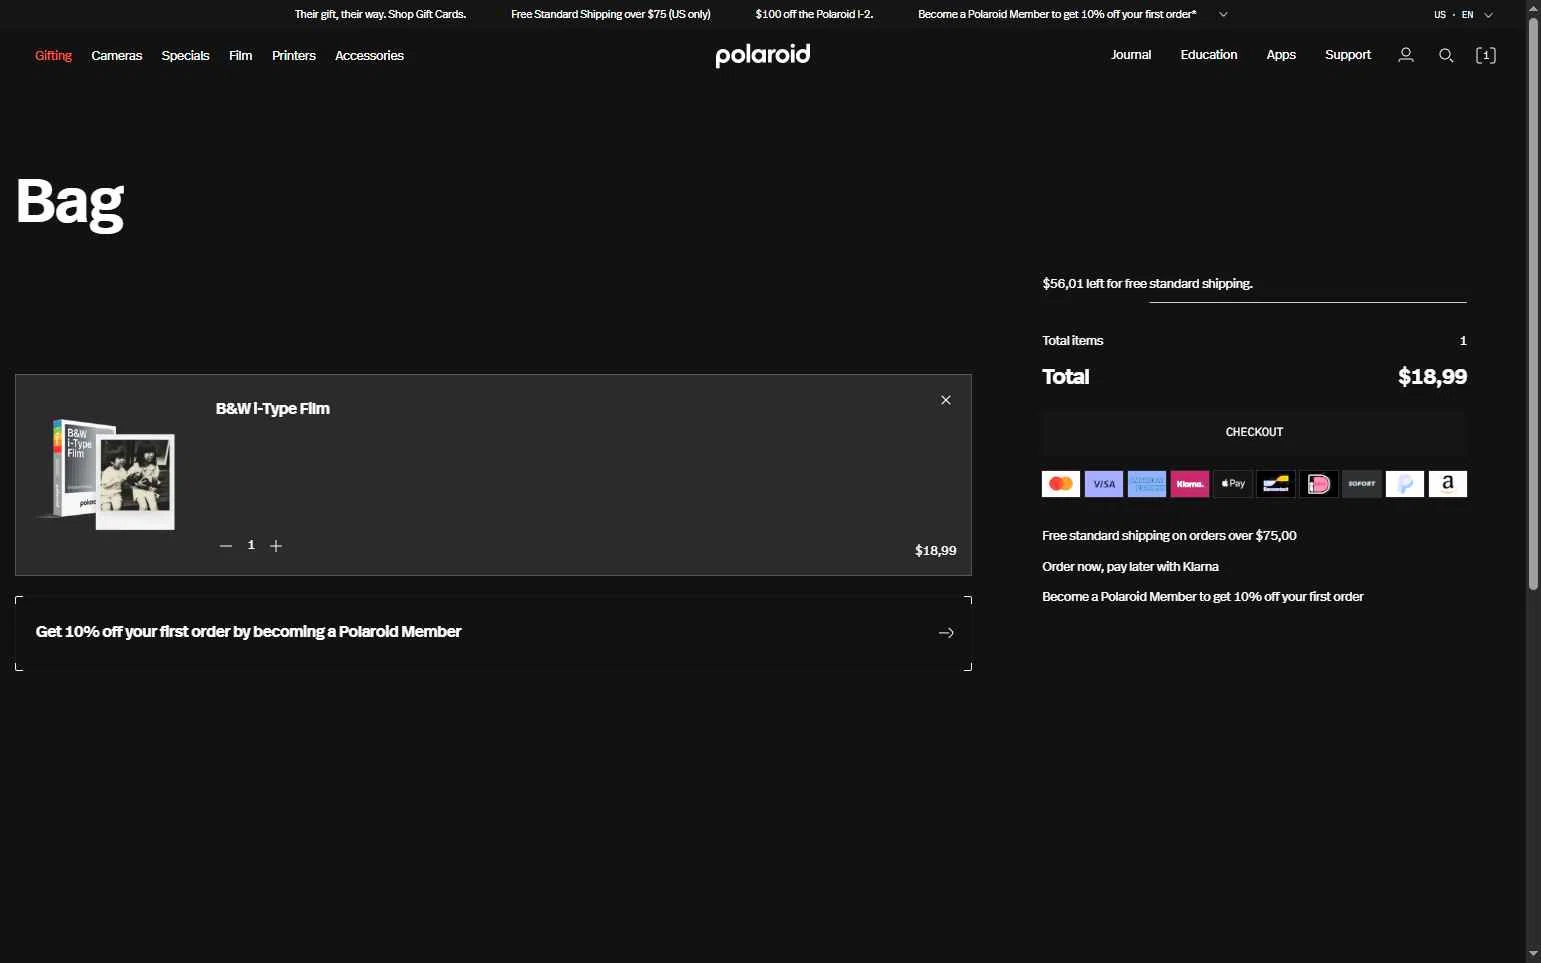Image resolution: width=1541 pixels, height=963 pixels.
Task: Click the American Express payment icon
Action: 1147,484
